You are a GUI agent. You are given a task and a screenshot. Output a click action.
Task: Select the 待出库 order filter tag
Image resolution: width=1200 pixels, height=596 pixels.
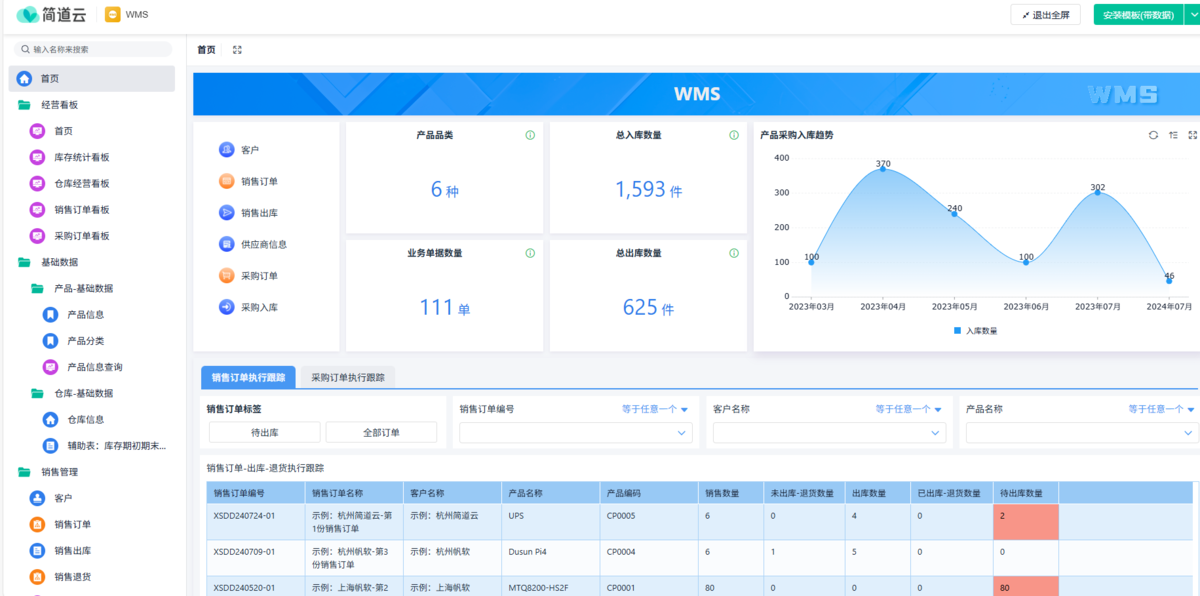[x=264, y=432]
